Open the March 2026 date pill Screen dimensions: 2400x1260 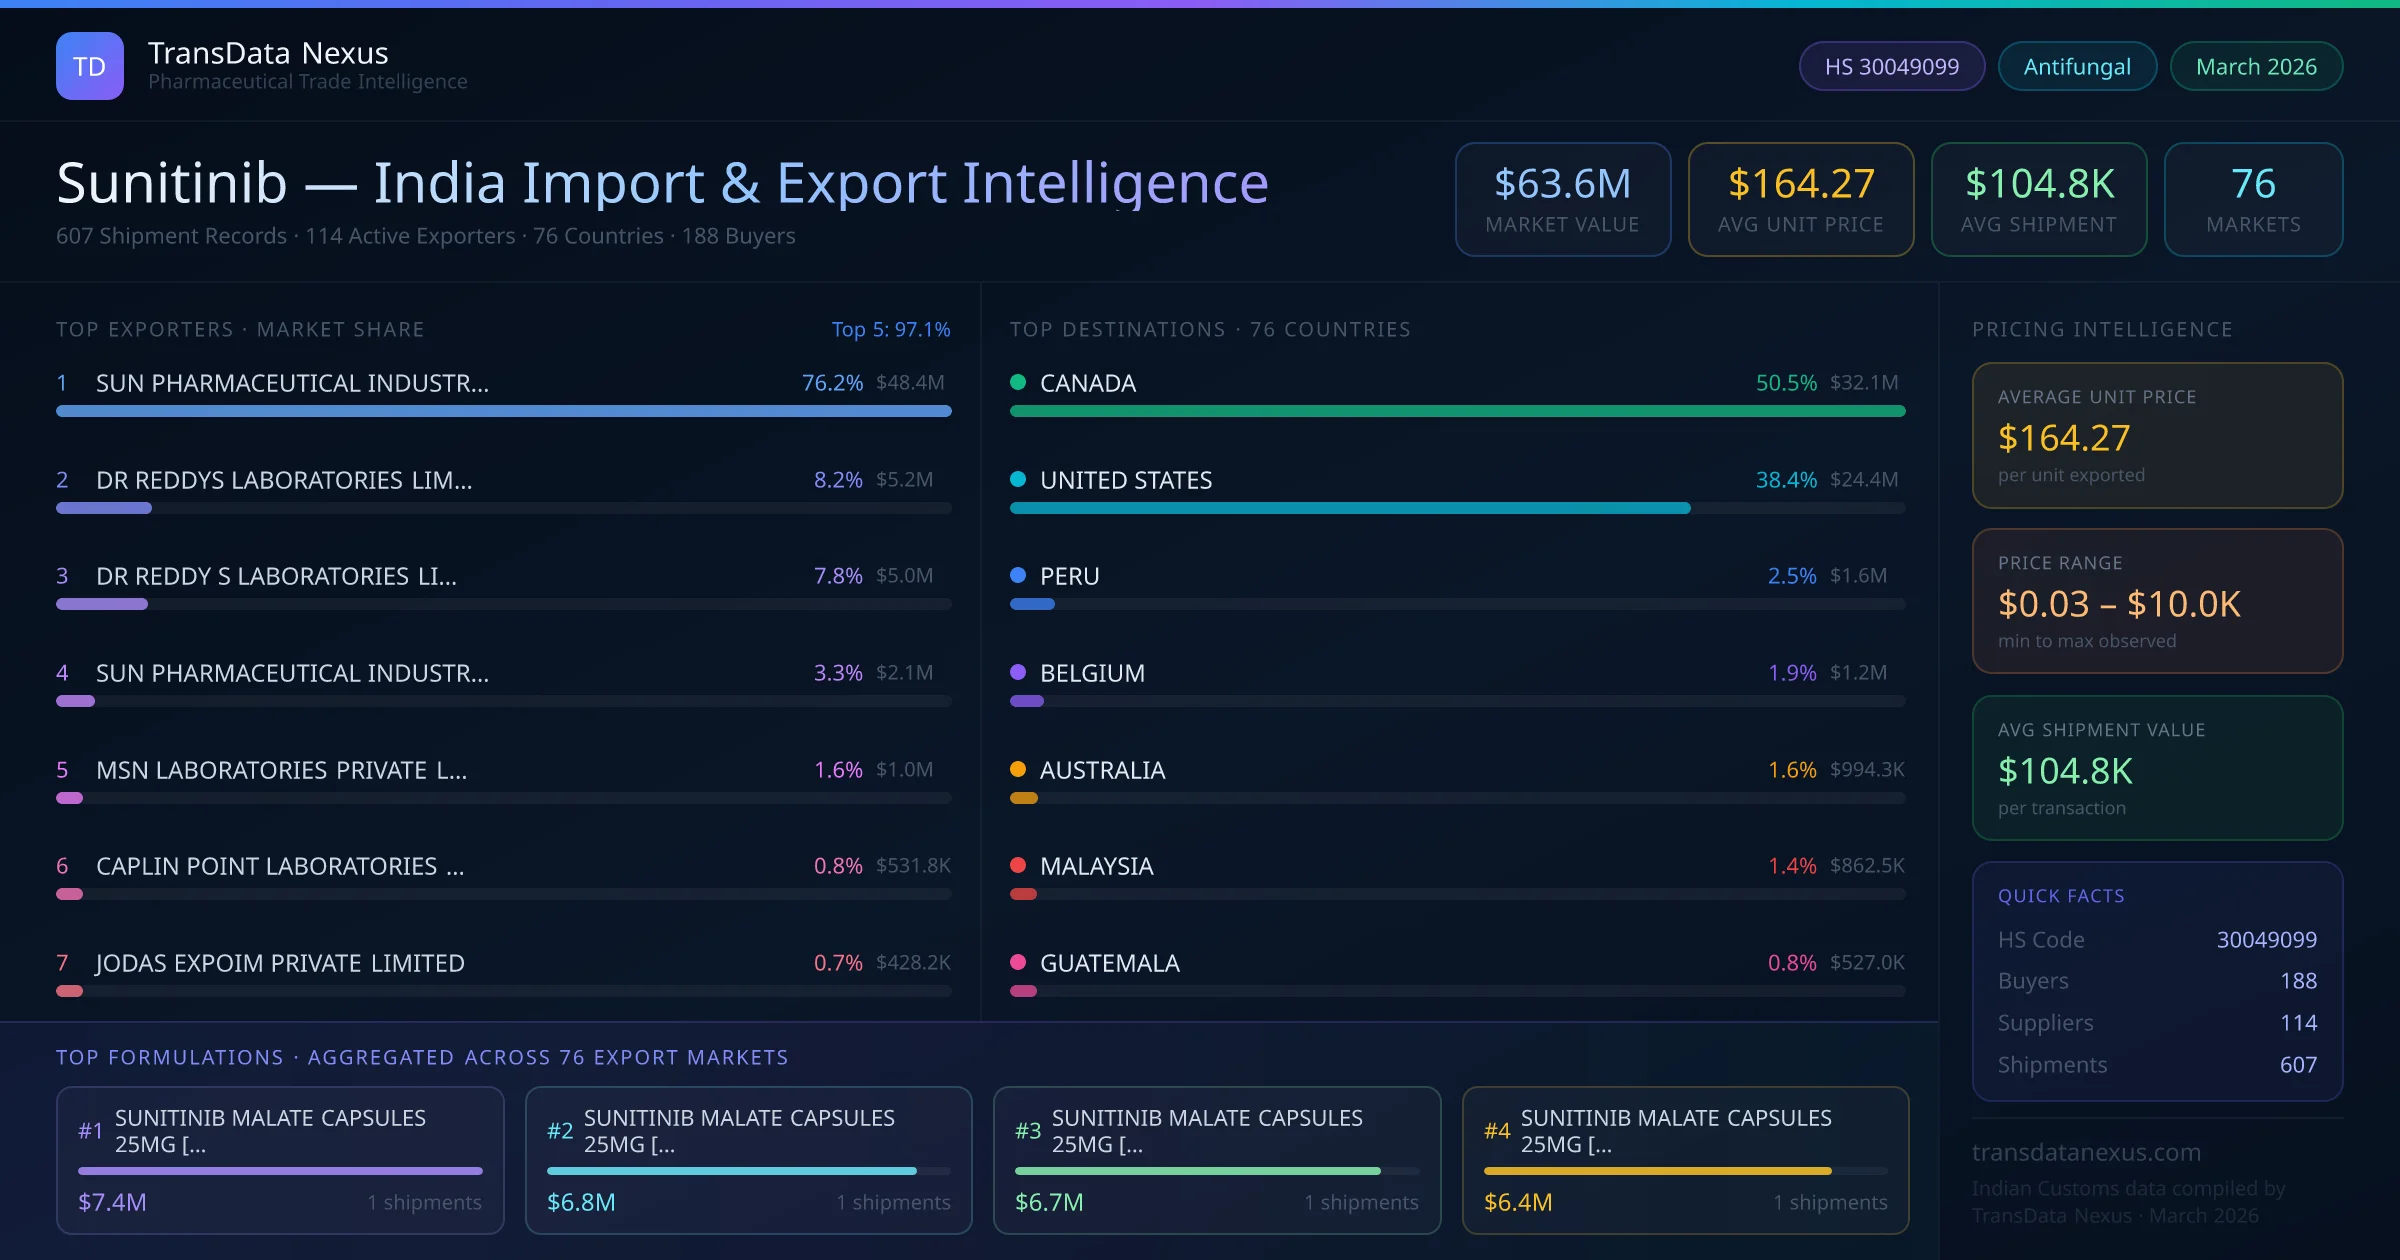(2256, 66)
